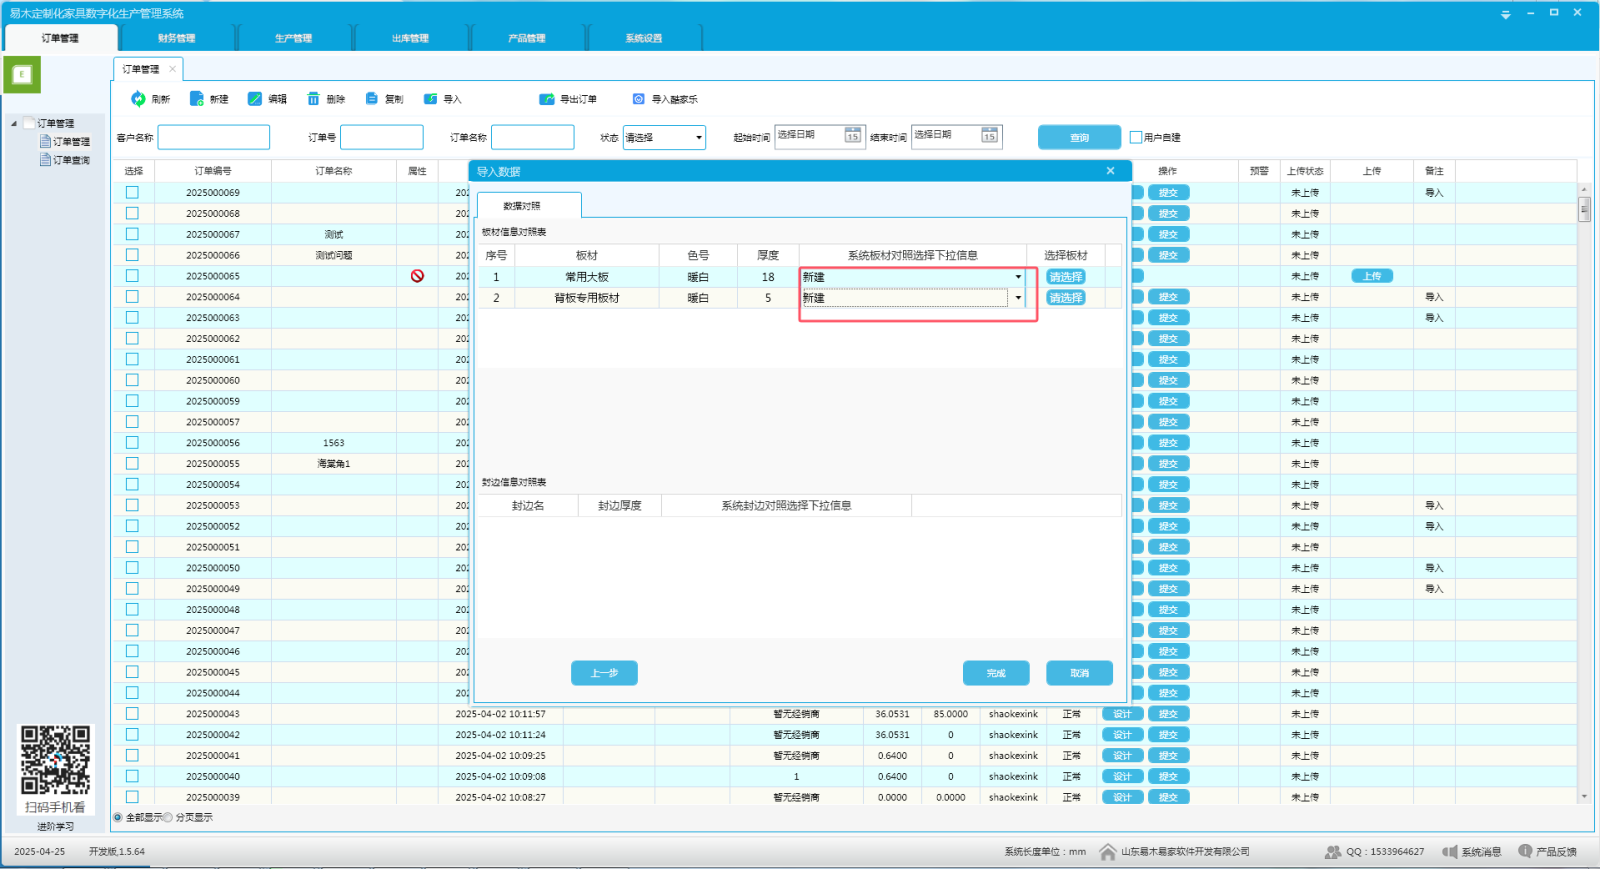
Task: Click the 上传状态 column header
Action: point(1305,171)
